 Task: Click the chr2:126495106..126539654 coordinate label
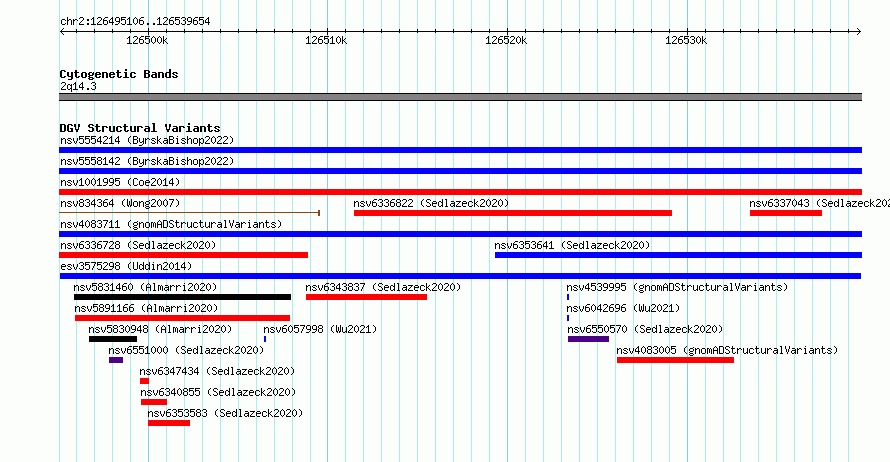pyautogui.click(x=135, y=21)
